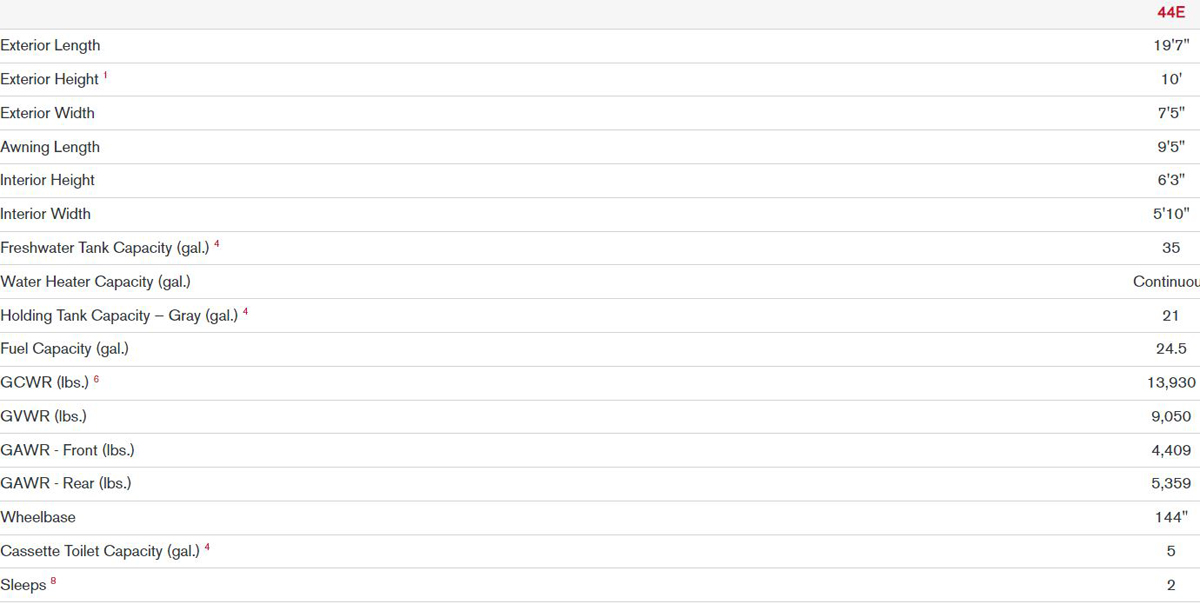Select the Exterior Length row label
The width and height of the screenshot is (1200, 604).
(x=50, y=45)
